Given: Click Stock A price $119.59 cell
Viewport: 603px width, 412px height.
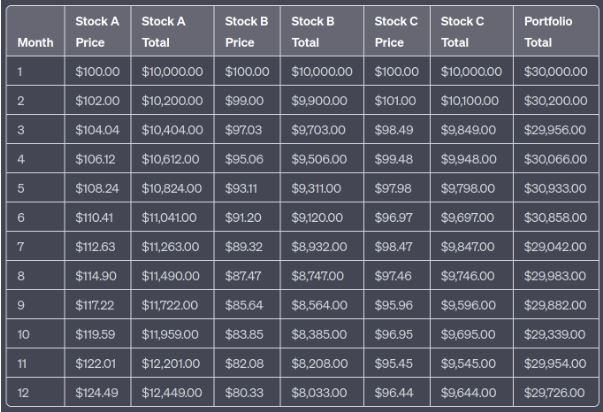Looking at the screenshot, I should click(97, 330).
